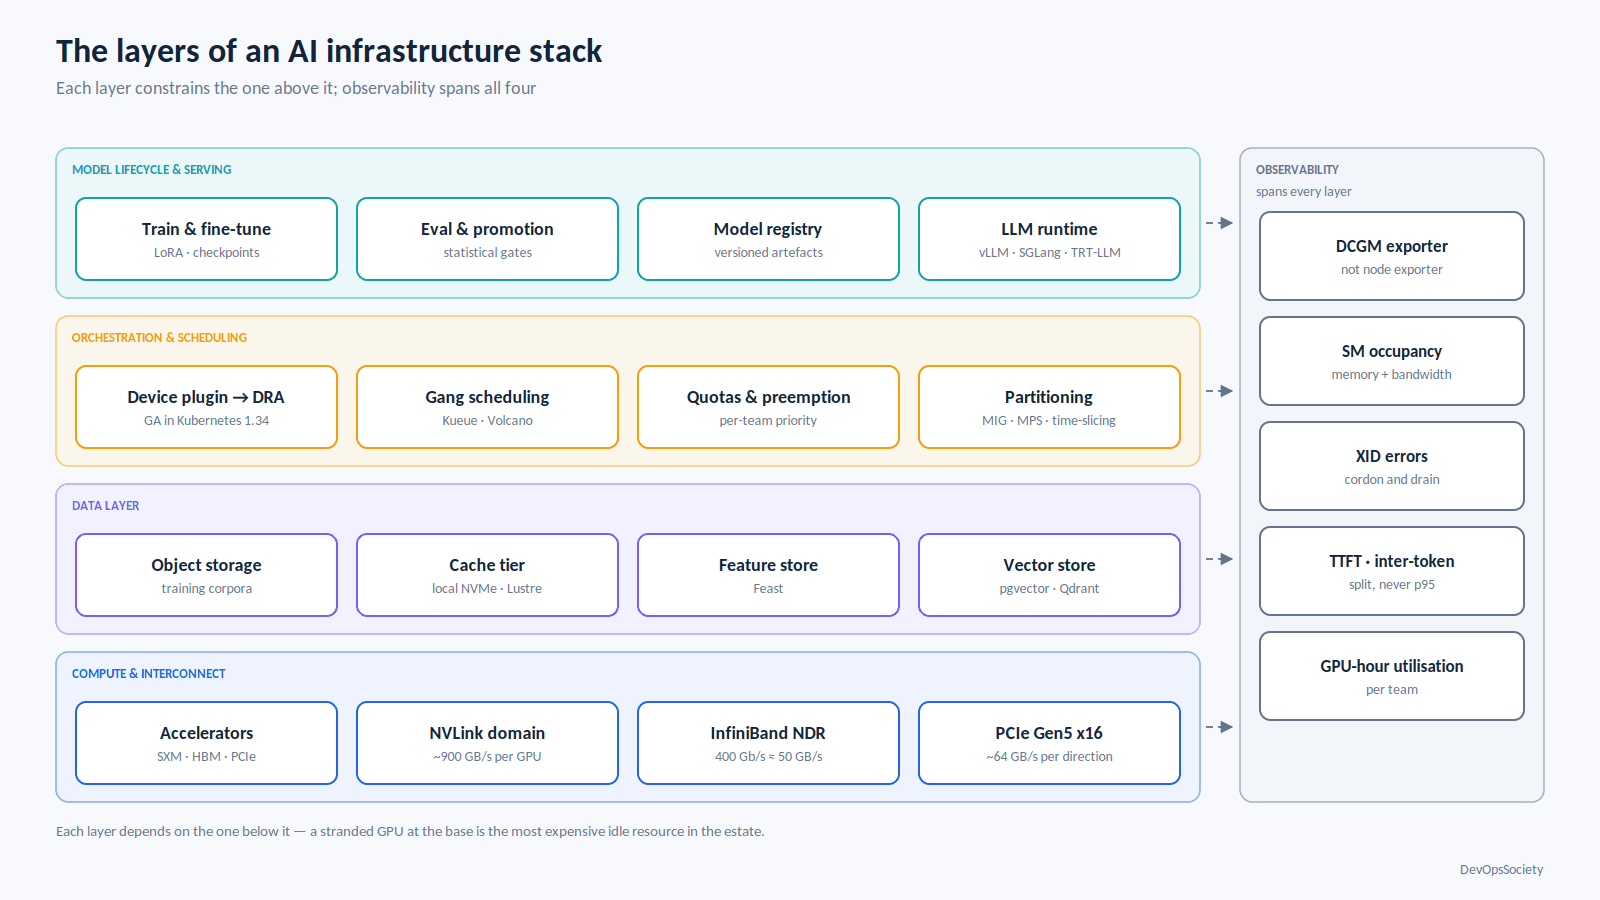Screen dimensions: 1600x900
Task: Click 'statistical gates' text
Action: 487,253
